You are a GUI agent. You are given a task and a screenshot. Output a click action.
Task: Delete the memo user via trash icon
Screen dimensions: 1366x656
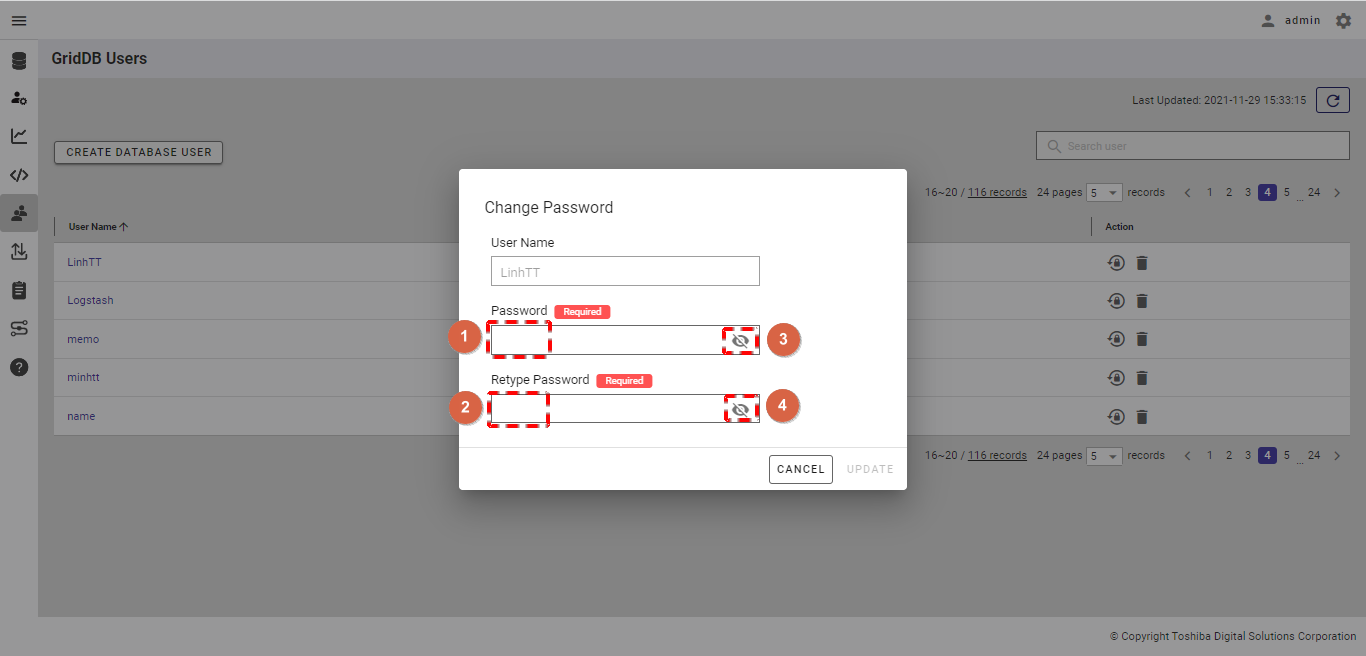[1142, 339]
